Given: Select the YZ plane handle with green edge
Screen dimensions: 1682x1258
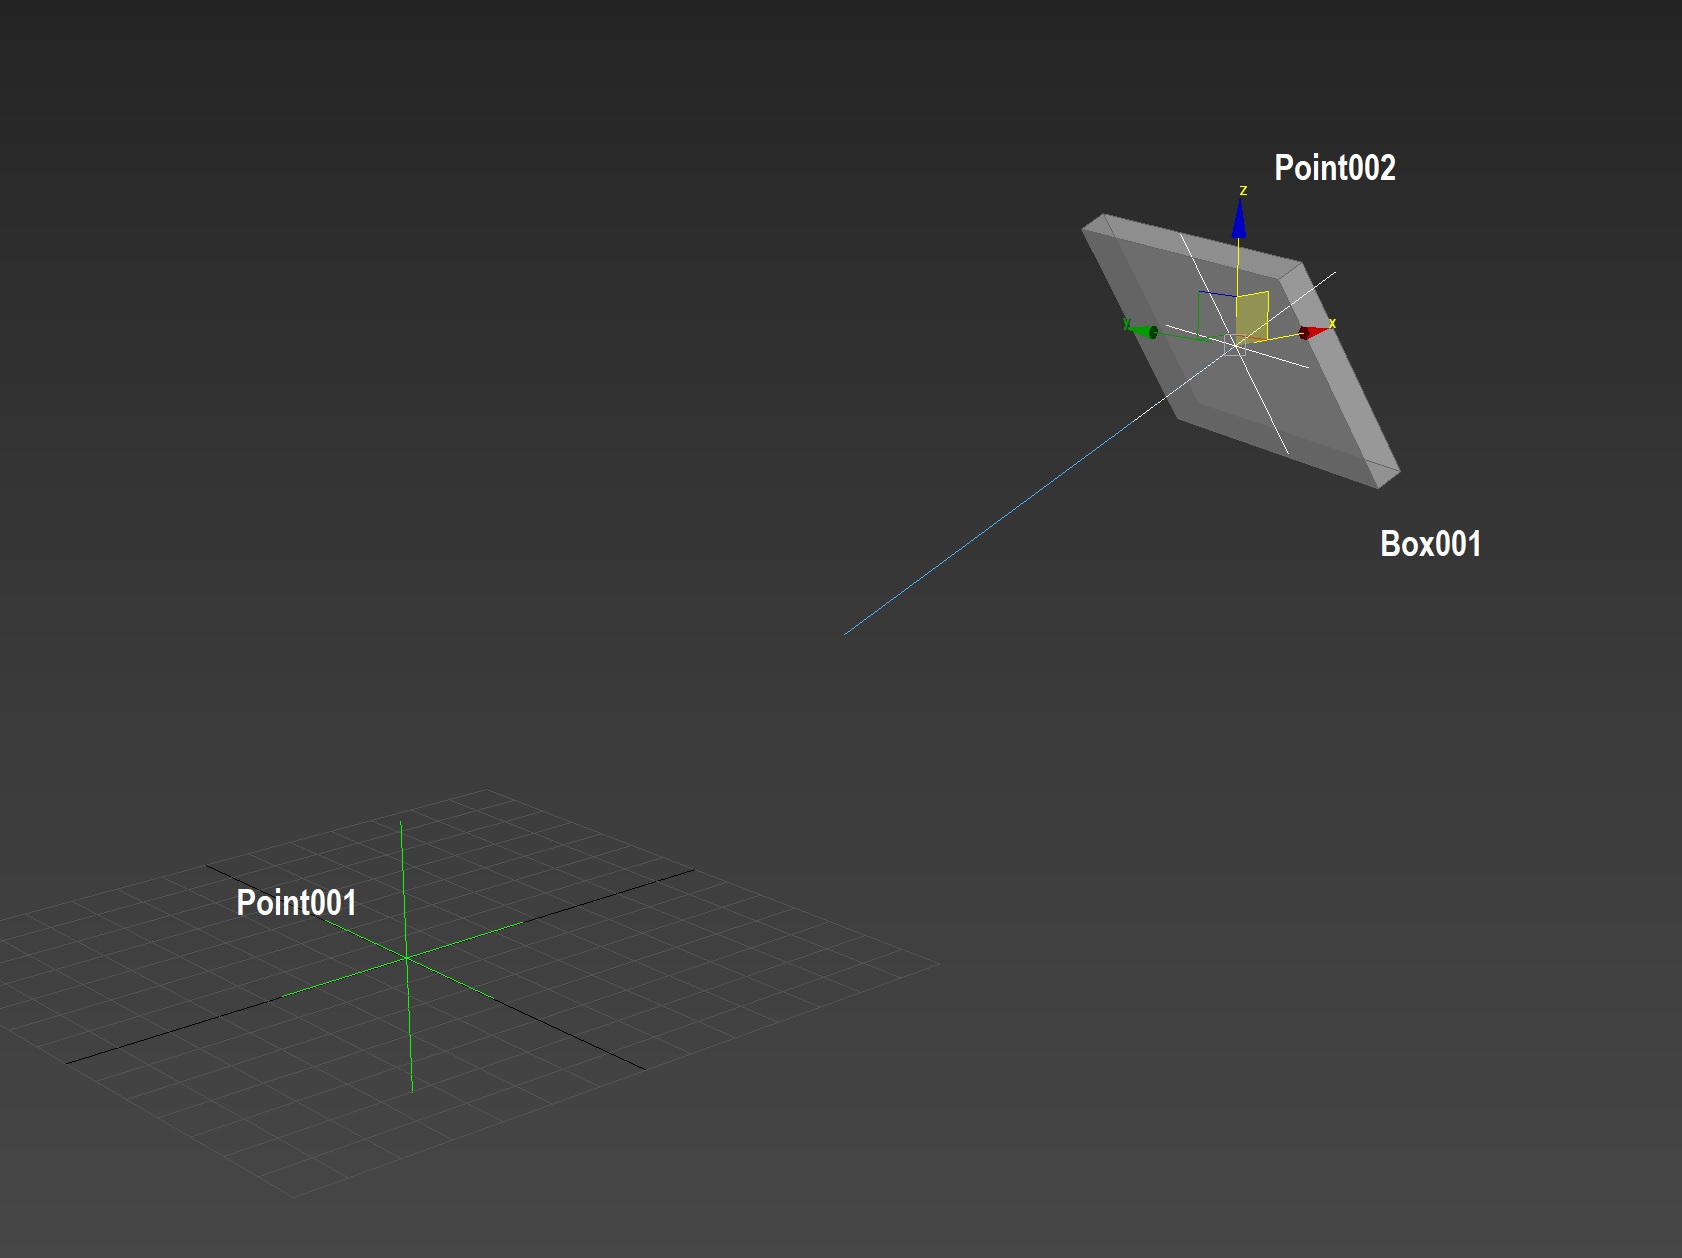Looking at the screenshot, I should click(x=1216, y=317).
